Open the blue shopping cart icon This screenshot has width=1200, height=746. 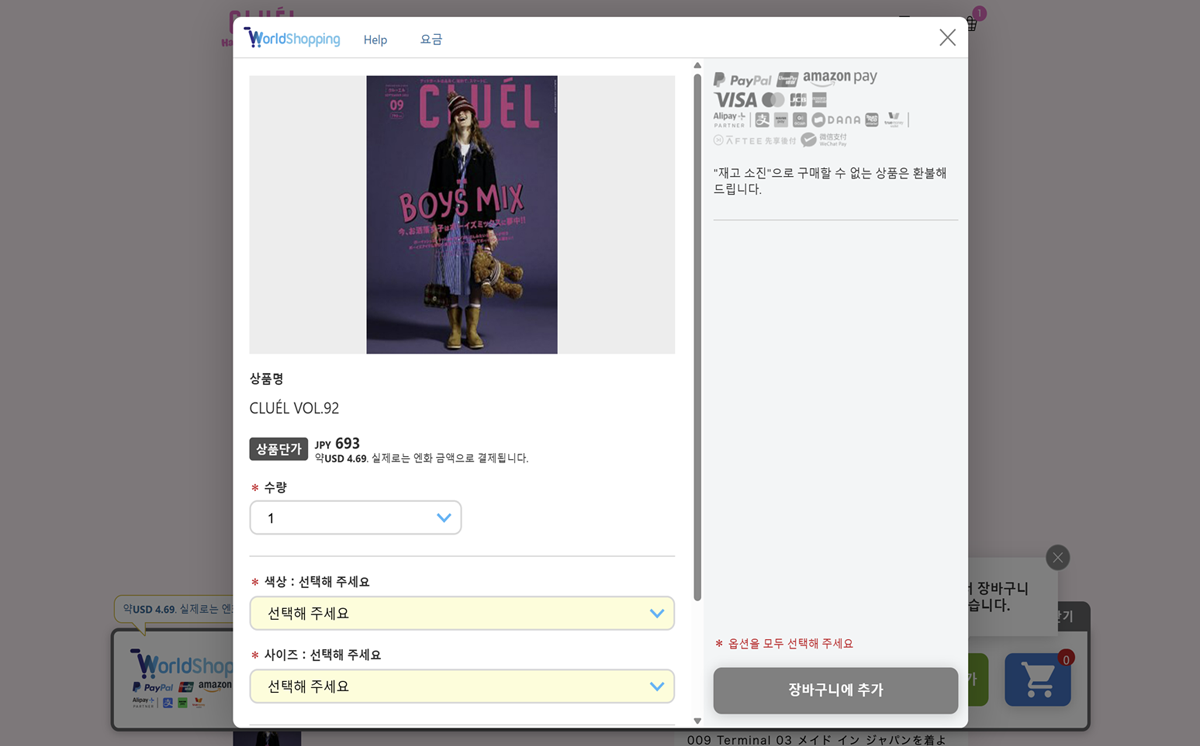click(1038, 680)
